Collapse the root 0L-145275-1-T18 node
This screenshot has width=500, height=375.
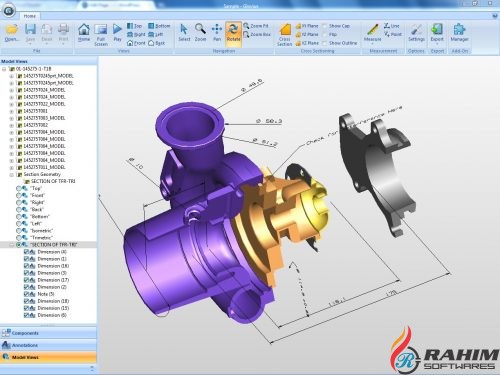[x=4, y=69]
